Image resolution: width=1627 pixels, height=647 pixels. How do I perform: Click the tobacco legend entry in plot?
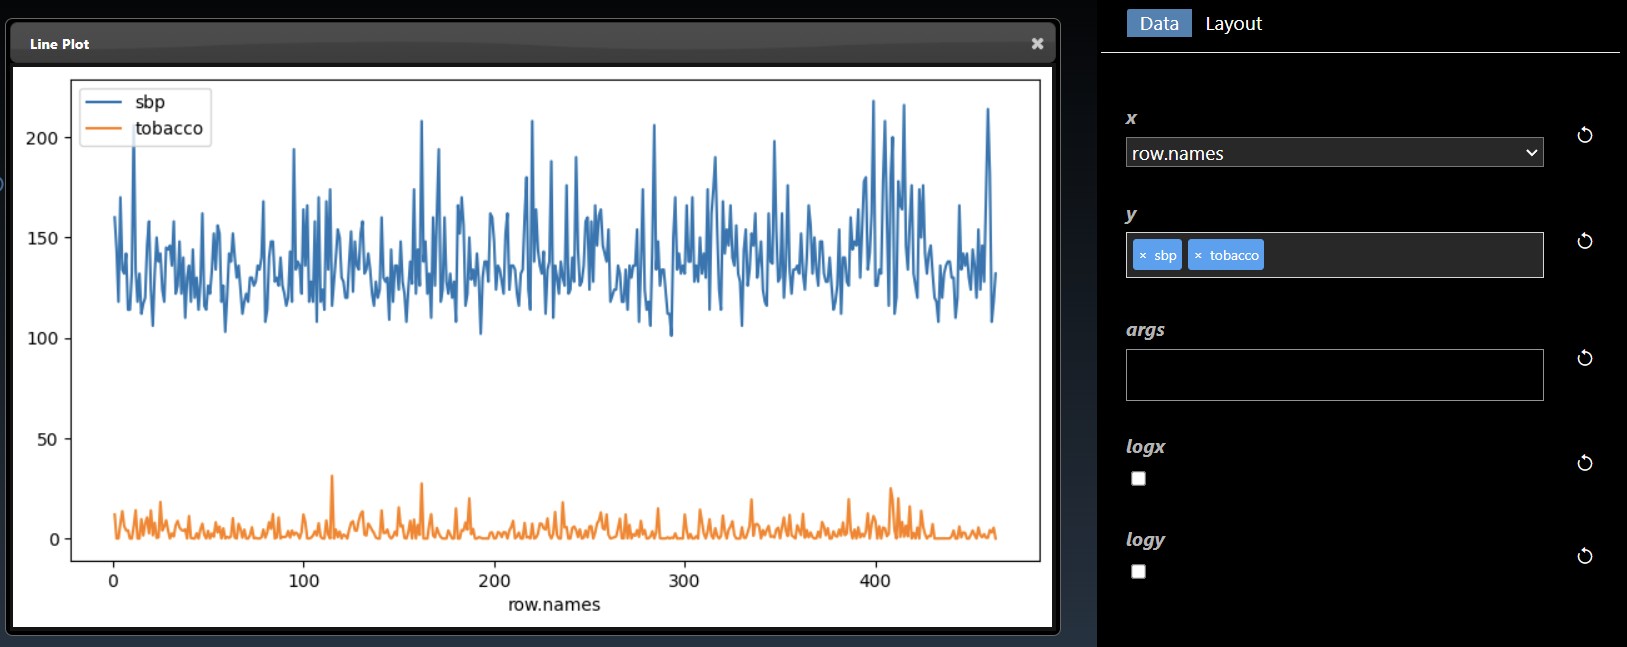tap(168, 128)
